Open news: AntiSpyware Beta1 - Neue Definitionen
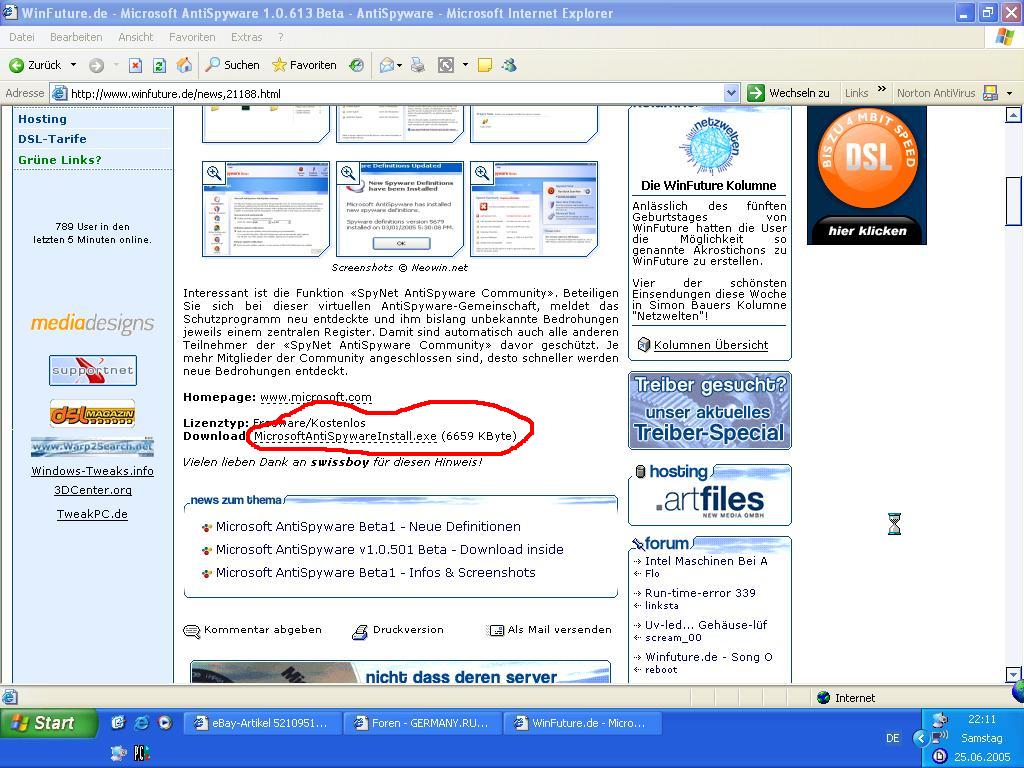The image size is (1024, 768). click(x=368, y=526)
